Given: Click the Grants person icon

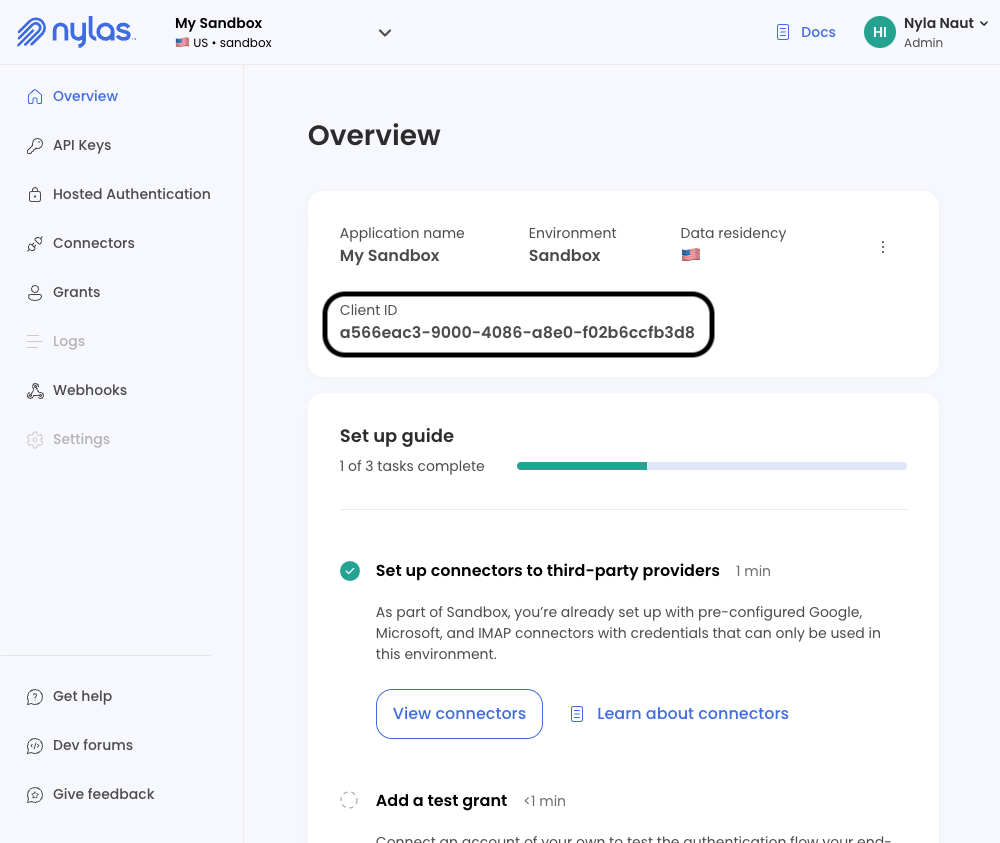Looking at the screenshot, I should click(x=35, y=293).
